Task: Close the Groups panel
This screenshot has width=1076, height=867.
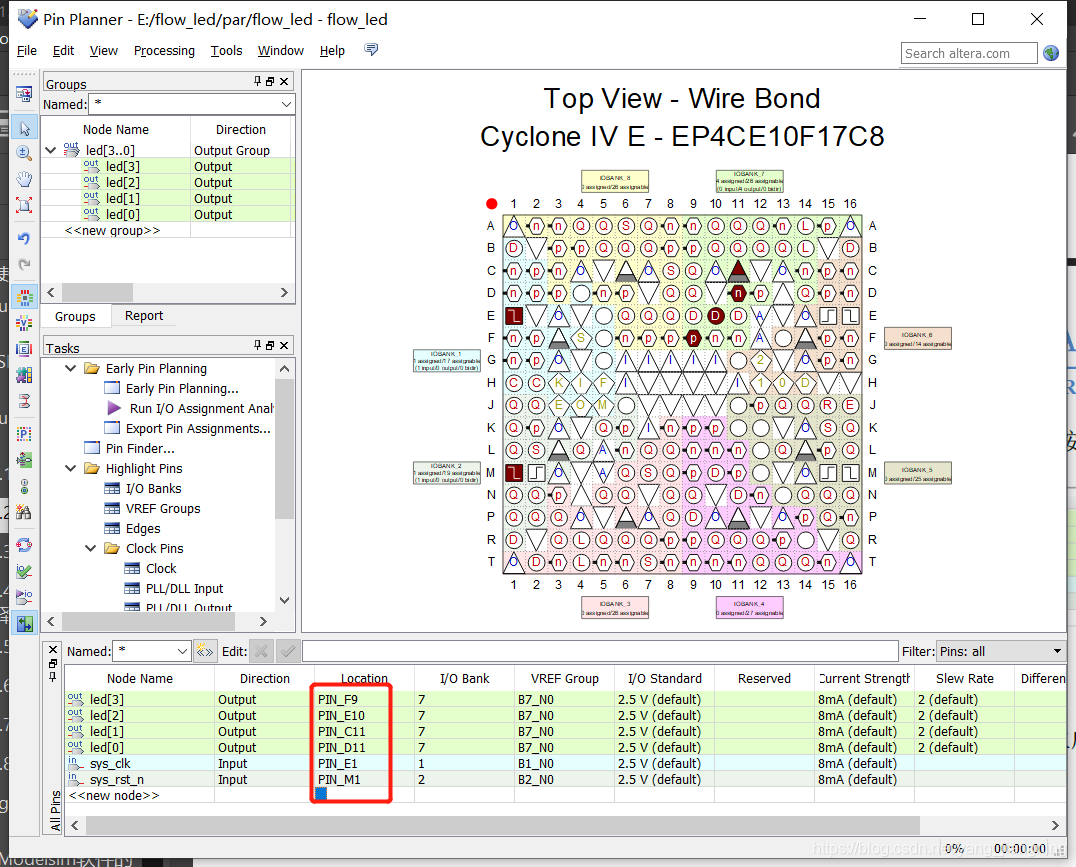Action: click(284, 81)
